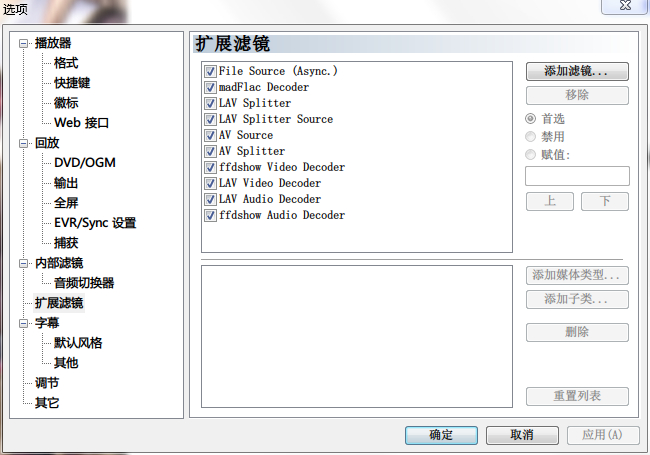This screenshot has width=650, height=455.
Task: Open the 音频切换器 settings page
Action: [x=84, y=283]
